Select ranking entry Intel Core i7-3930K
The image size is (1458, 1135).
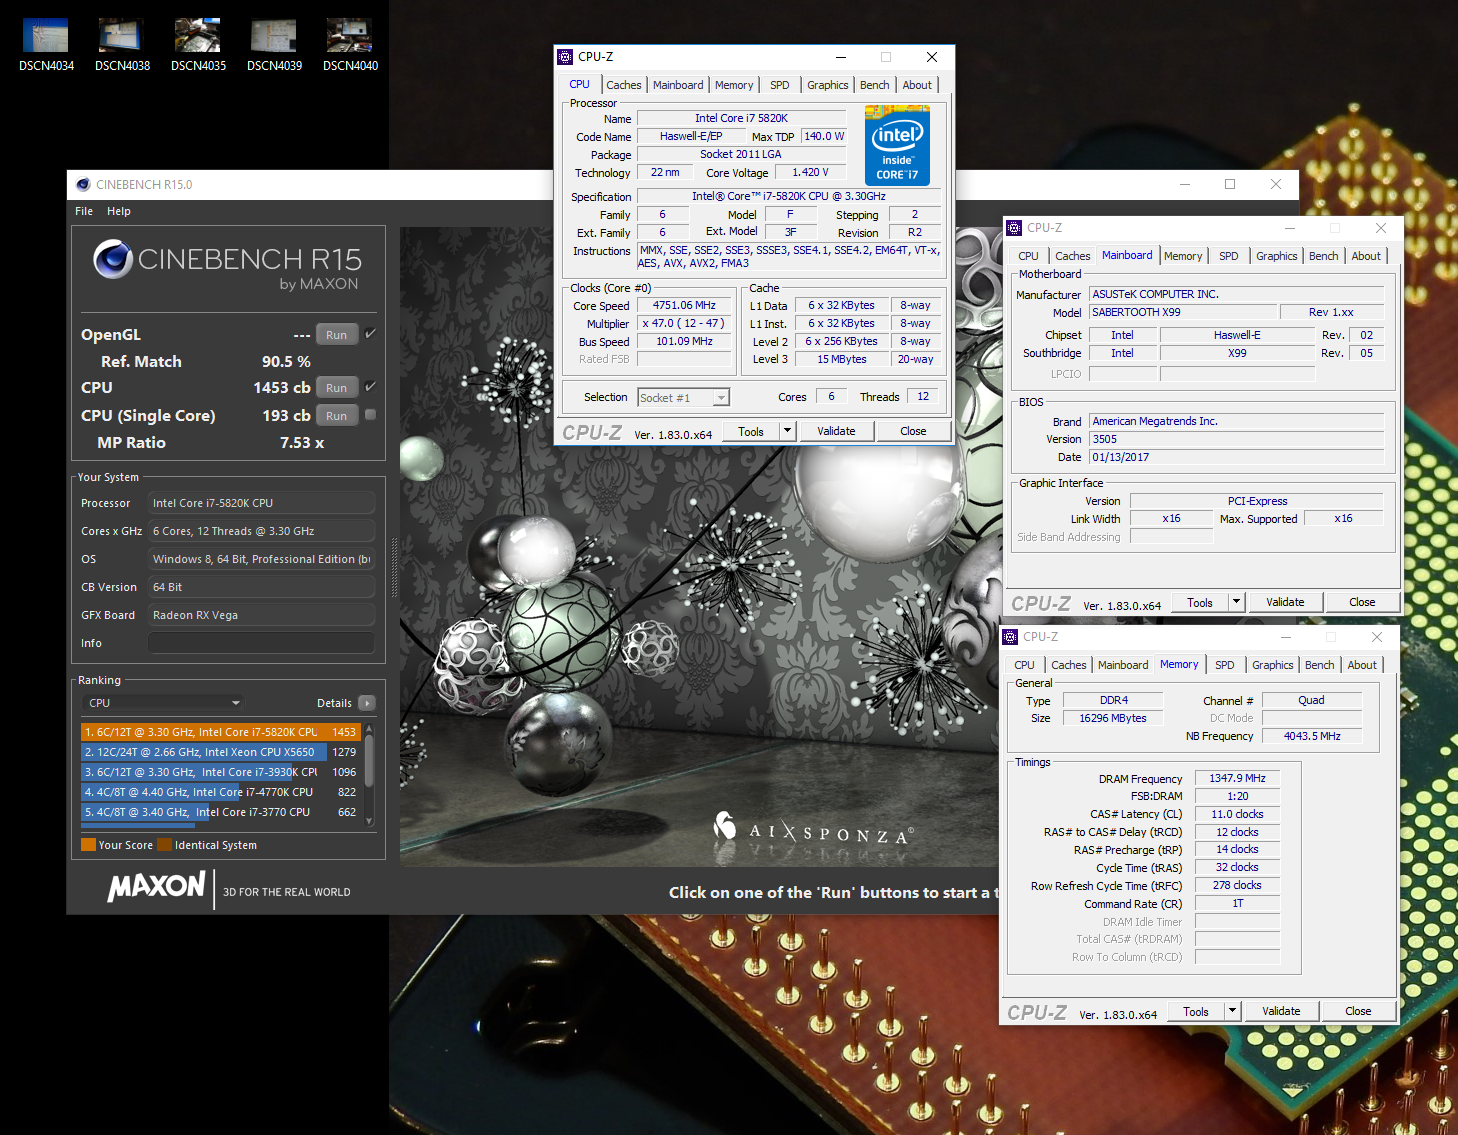point(220,772)
